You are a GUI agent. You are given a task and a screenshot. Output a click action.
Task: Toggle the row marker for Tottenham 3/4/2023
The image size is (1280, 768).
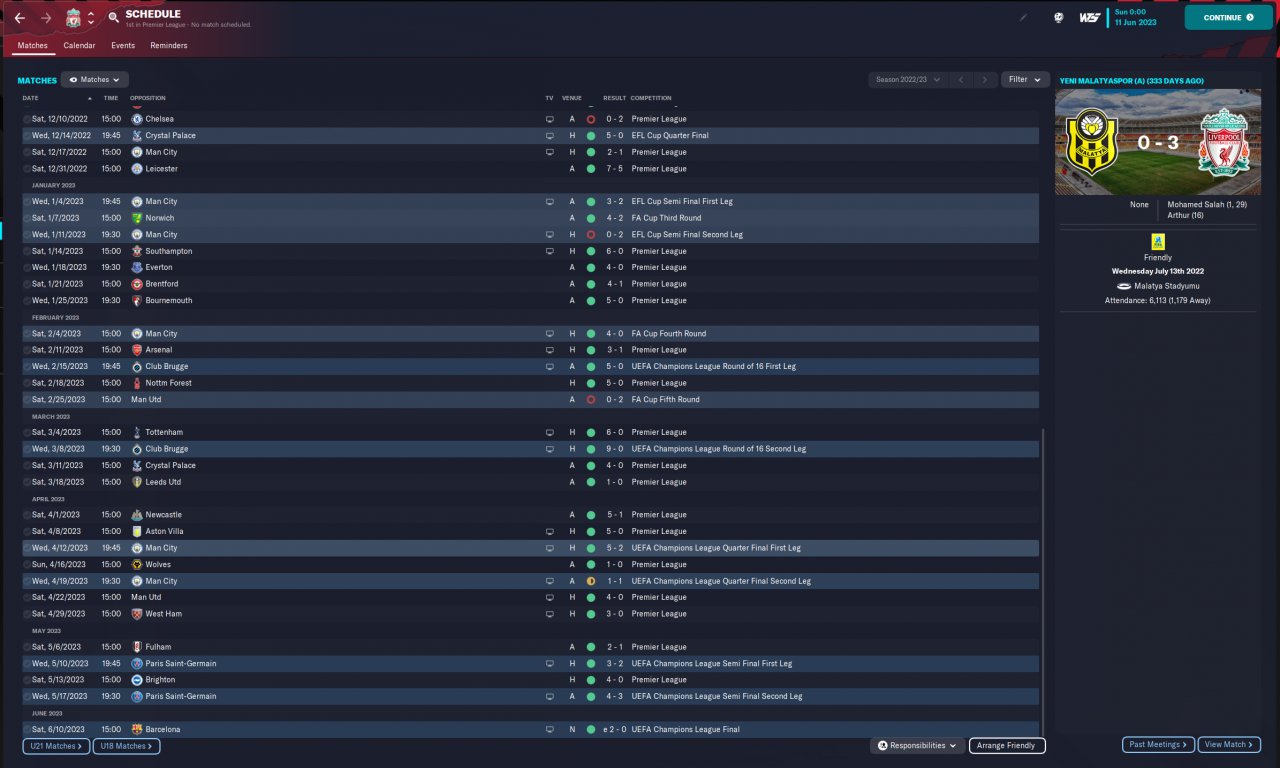(27, 432)
